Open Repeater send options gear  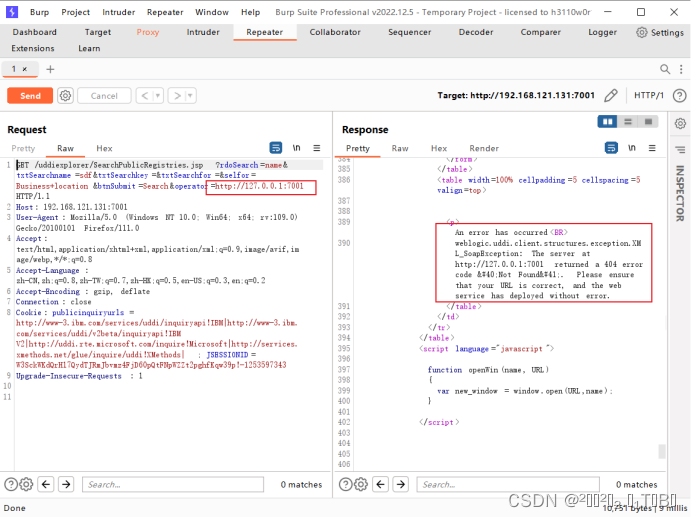click(x=65, y=96)
